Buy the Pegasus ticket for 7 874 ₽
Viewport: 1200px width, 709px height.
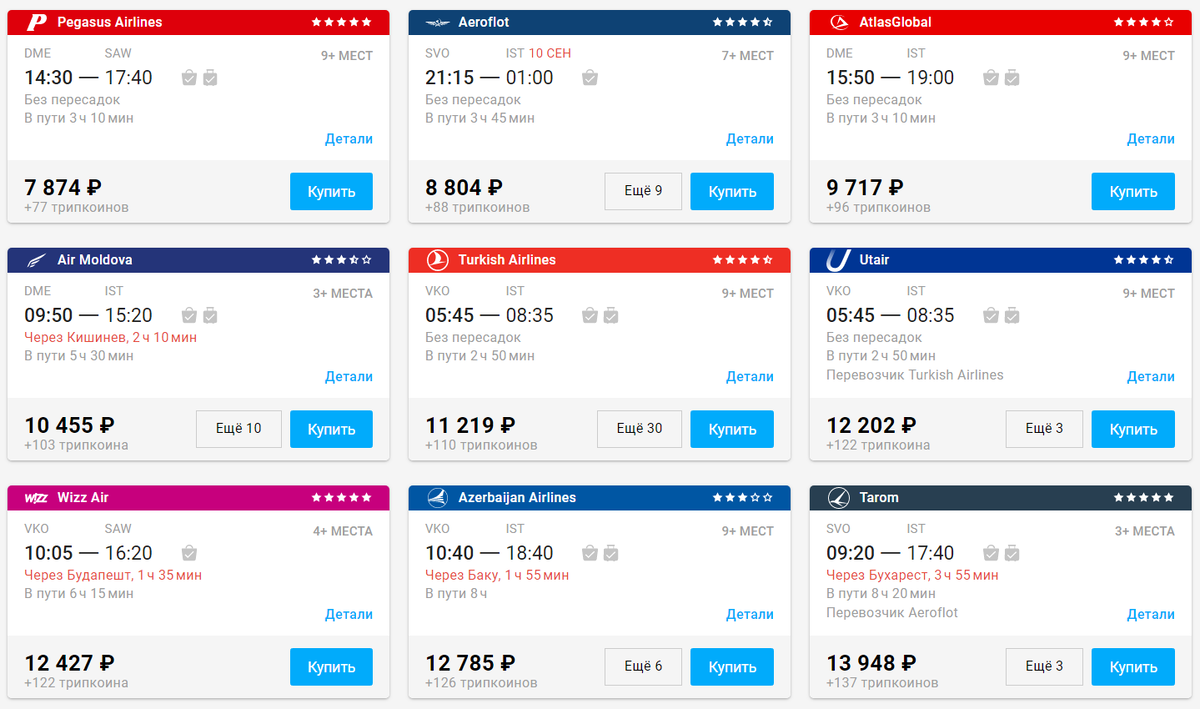[x=331, y=191]
